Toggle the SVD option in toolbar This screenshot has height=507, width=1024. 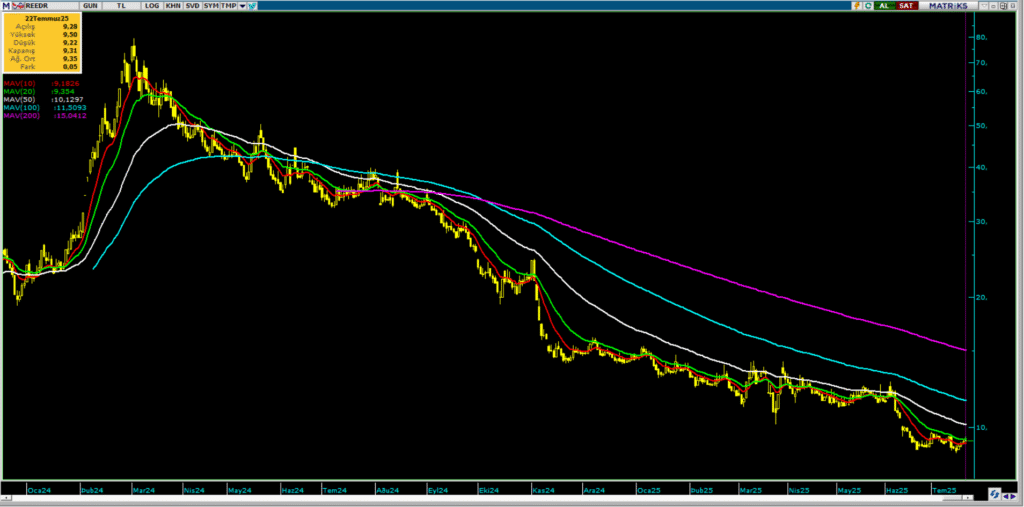(191, 6)
